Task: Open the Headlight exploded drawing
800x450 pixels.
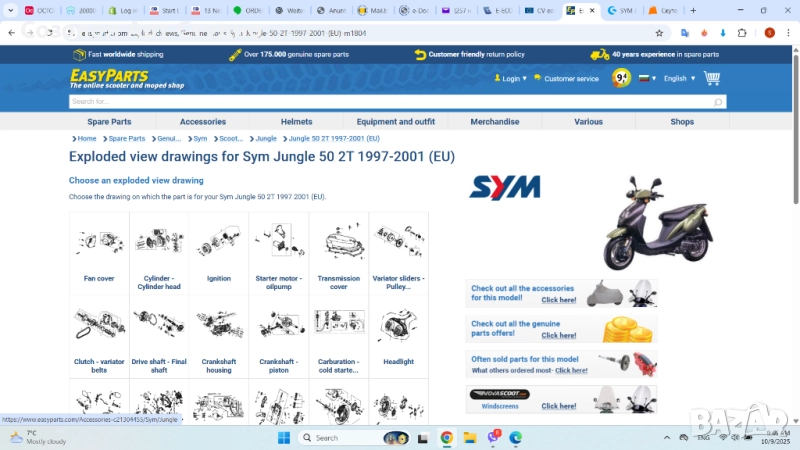Action: [398, 337]
